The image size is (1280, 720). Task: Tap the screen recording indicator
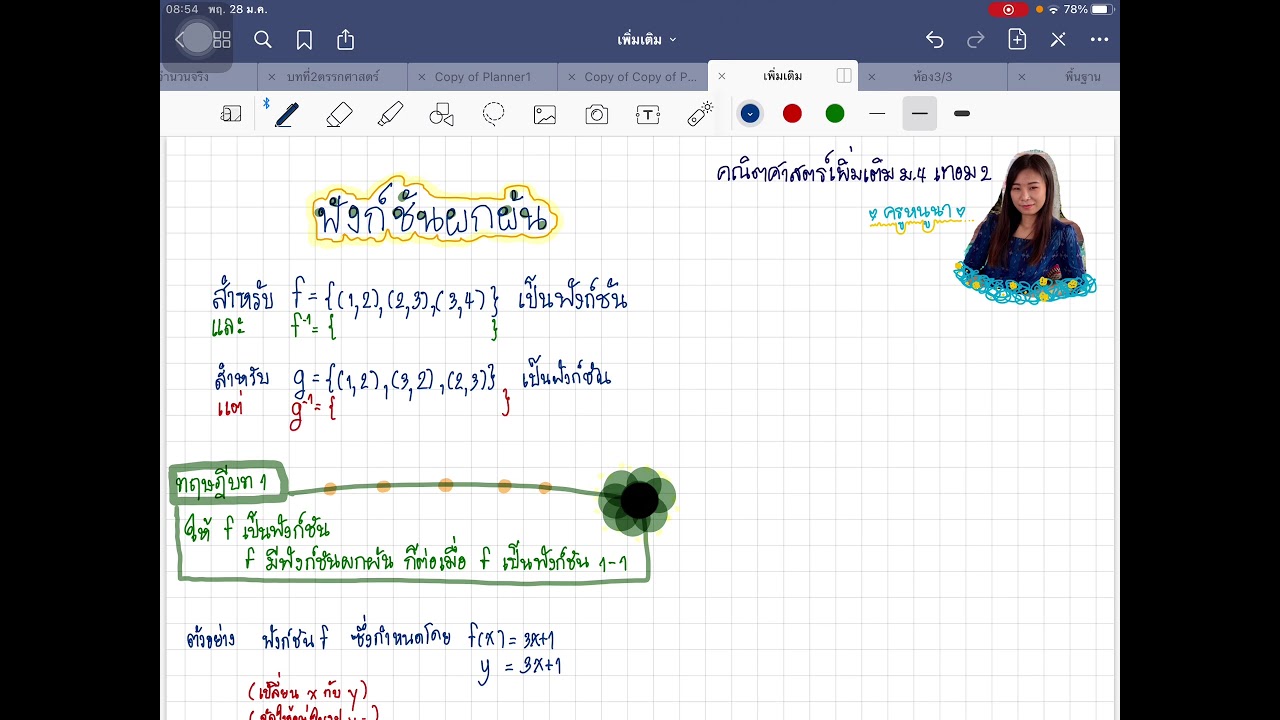tap(1007, 9)
